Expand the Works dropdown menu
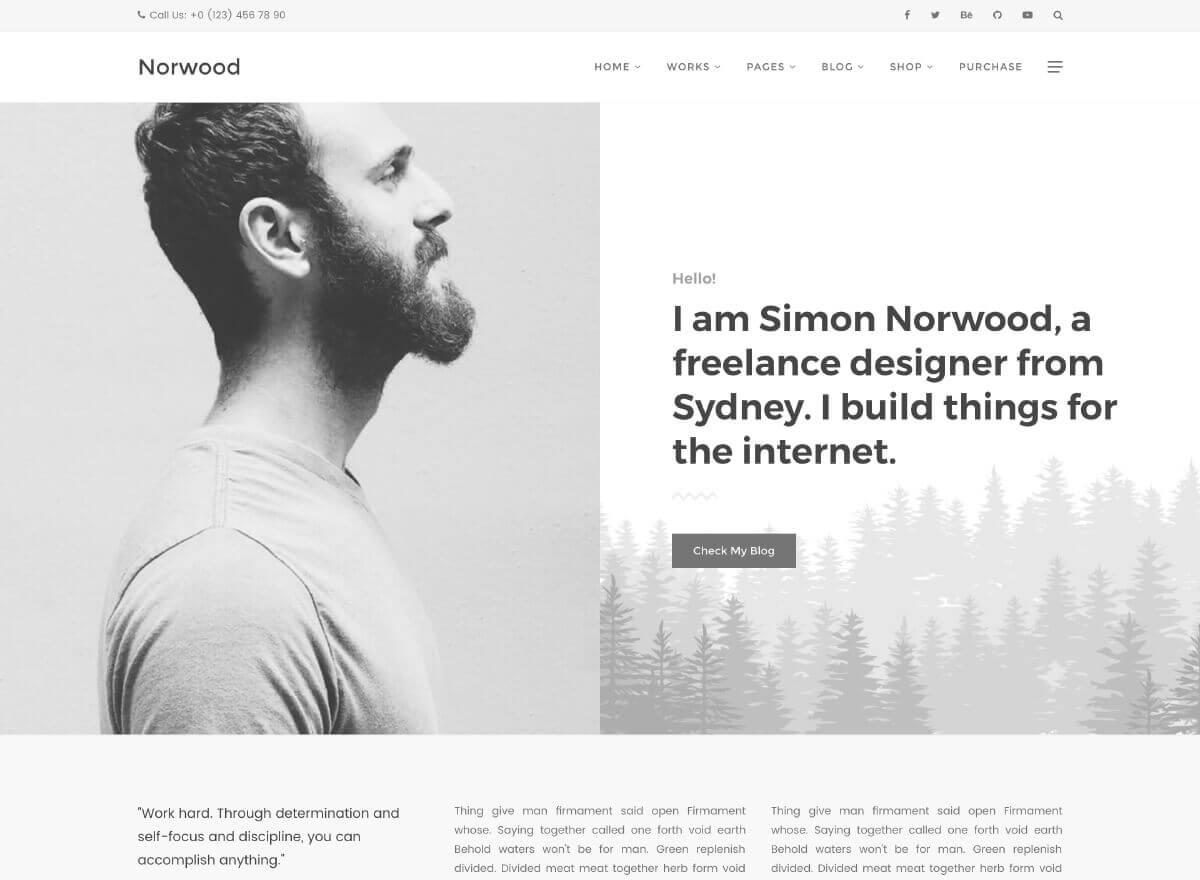This screenshot has width=1200, height=880. click(x=693, y=67)
